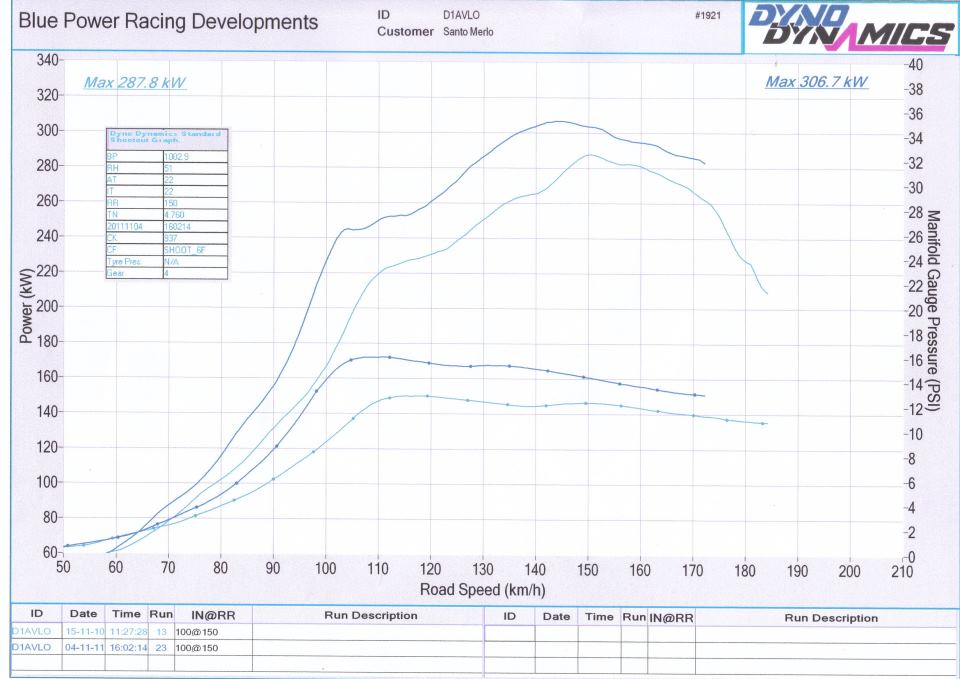Click the ID value 'D1AVLO' in header
Viewport: 960px width, 679px height.
pyautogui.click(x=460, y=16)
